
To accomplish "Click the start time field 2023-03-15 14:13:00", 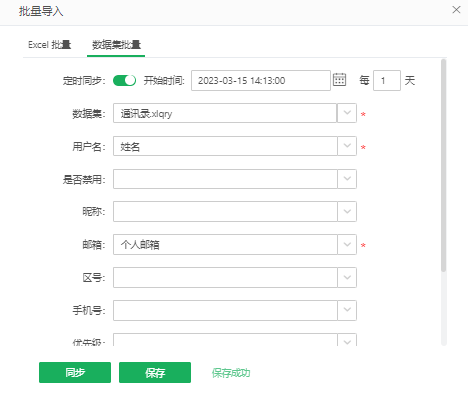I will tap(261, 80).
